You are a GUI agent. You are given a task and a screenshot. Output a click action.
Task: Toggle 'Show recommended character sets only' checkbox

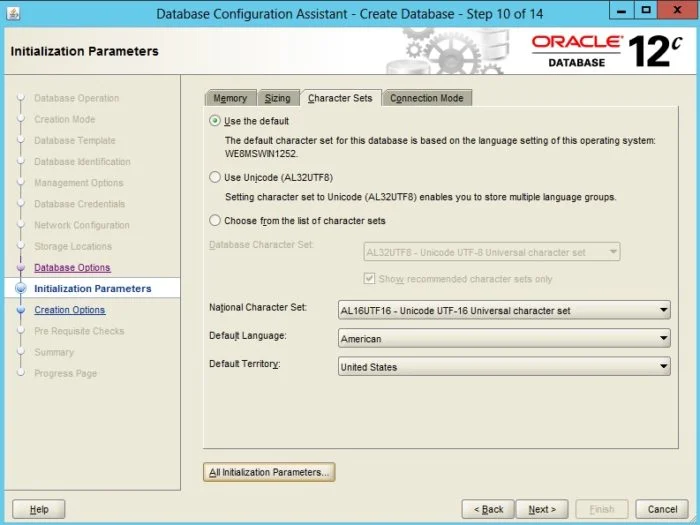(369, 279)
